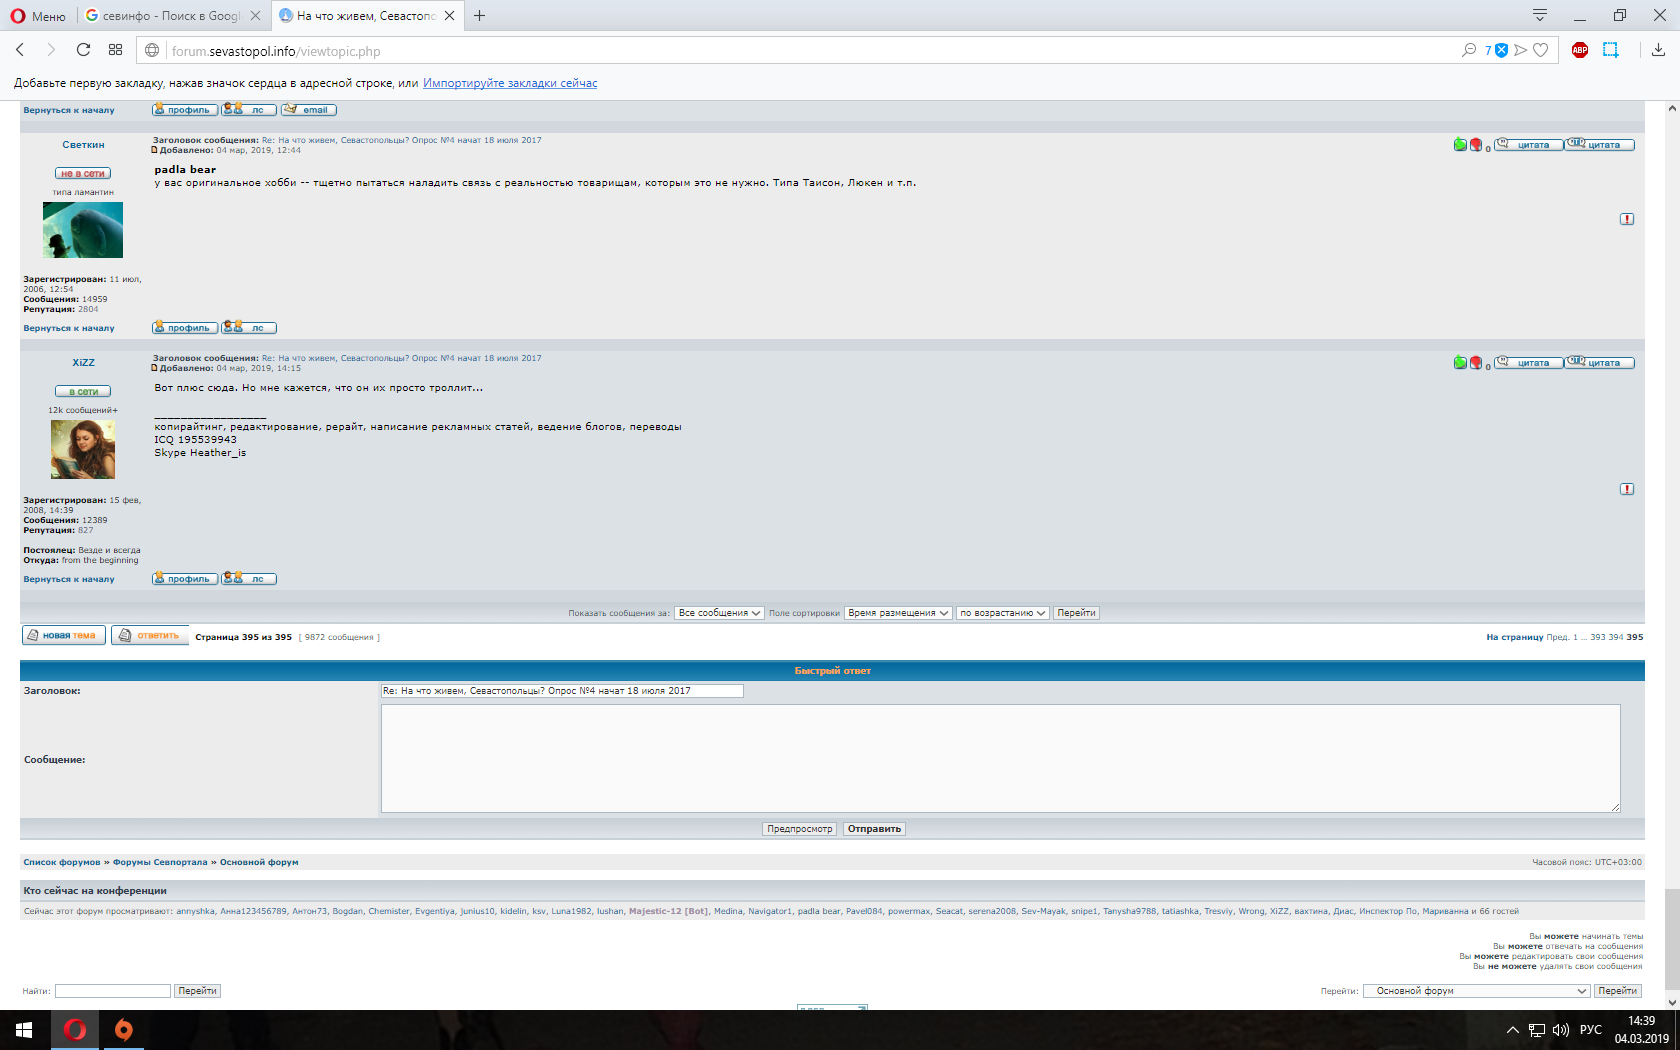Expand the 'Все сообщения' dropdown
The width and height of the screenshot is (1680, 1050).
click(x=719, y=613)
